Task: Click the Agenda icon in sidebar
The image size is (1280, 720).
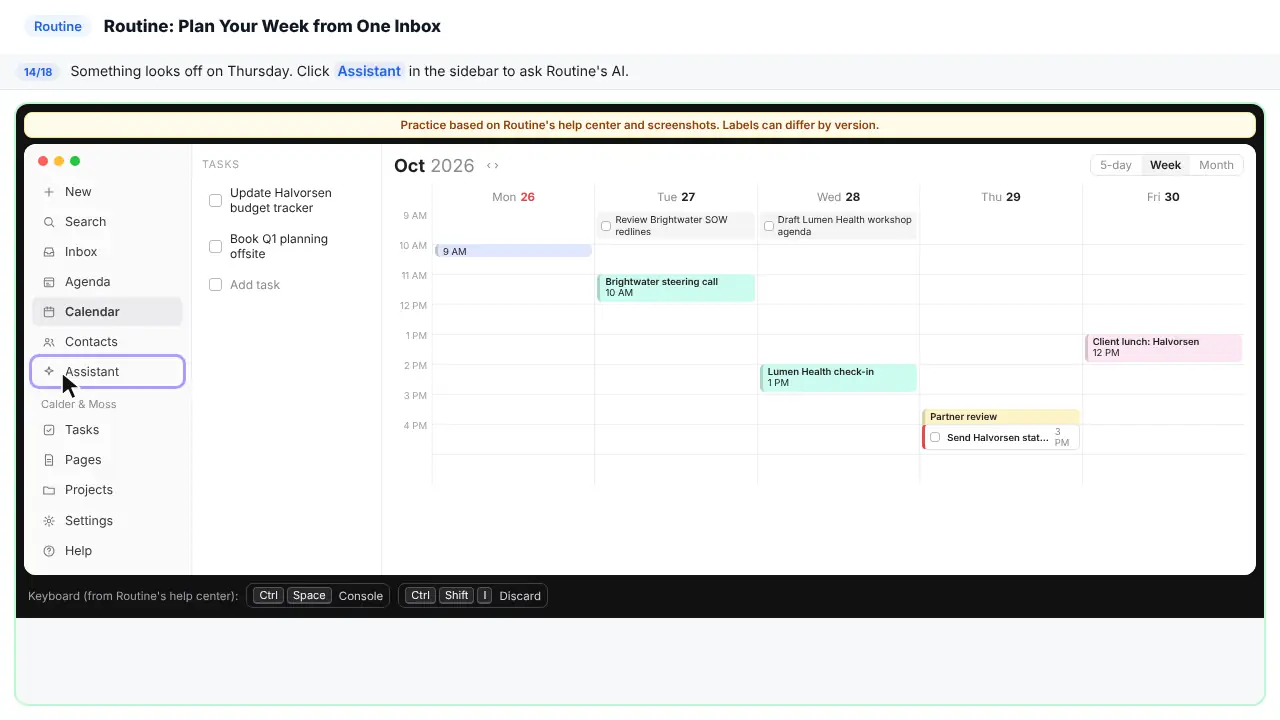Action: click(49, 282)
